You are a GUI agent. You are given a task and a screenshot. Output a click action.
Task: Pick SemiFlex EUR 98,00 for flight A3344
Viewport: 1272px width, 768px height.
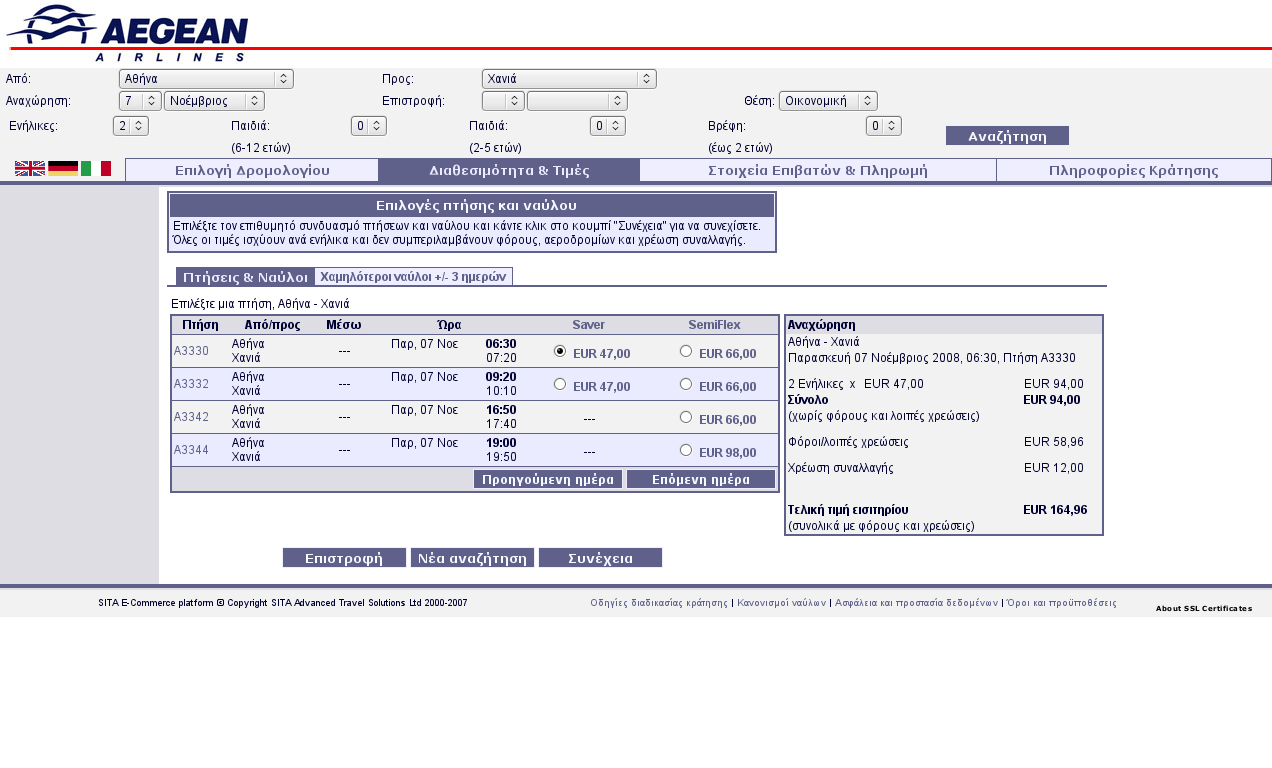coord(686,450)
